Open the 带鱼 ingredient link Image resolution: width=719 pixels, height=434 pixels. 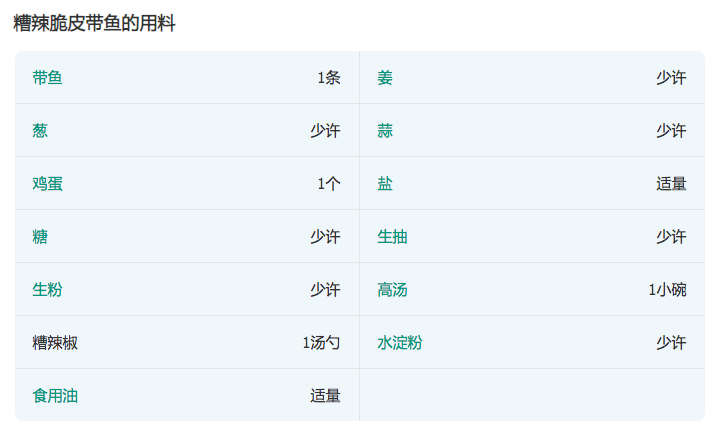coord(47,78)
